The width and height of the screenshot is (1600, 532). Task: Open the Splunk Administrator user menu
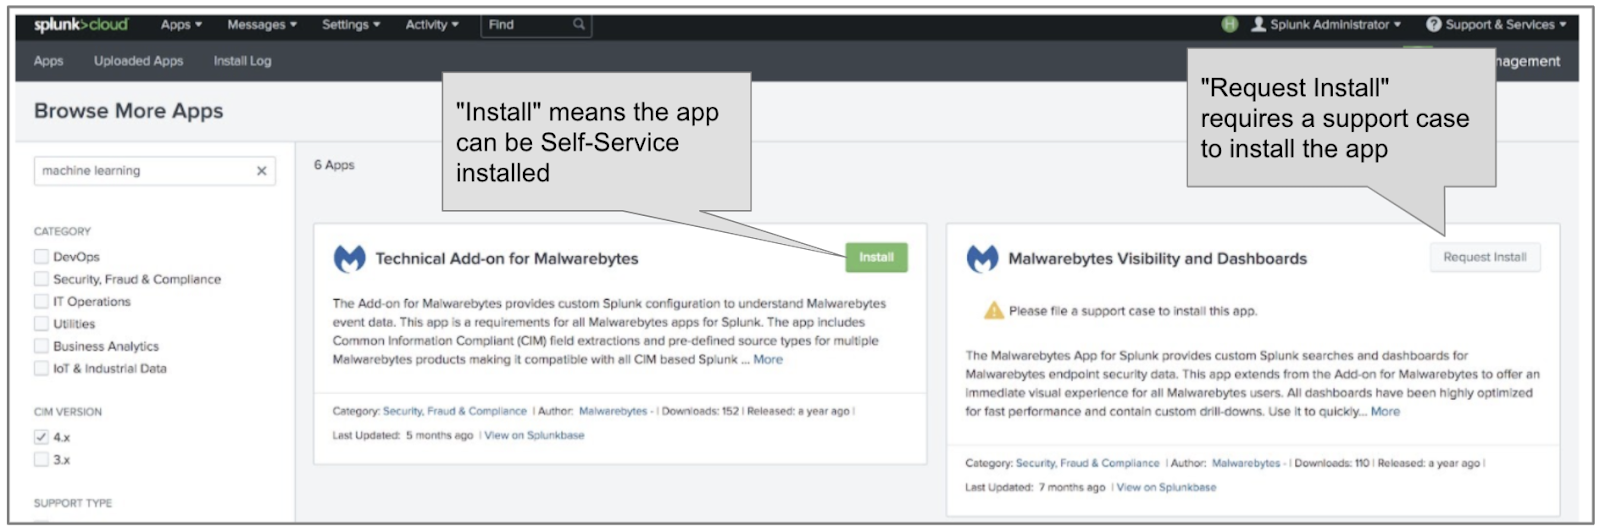pyautogui.click(x=1326, y=25)
